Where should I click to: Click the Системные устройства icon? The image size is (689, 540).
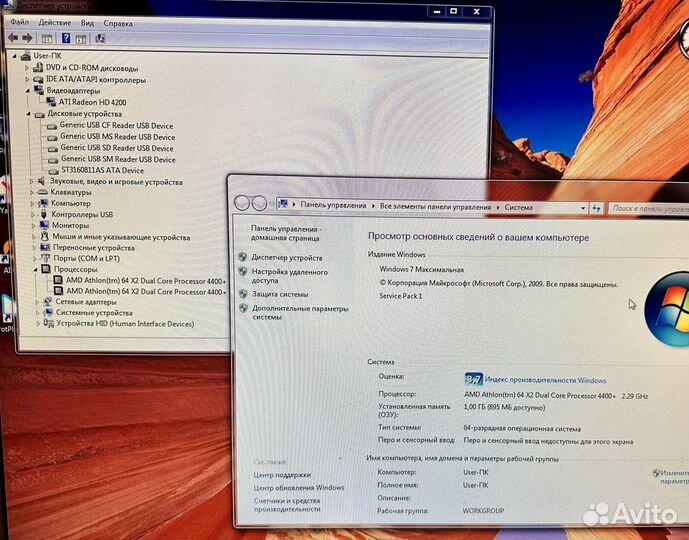(x=48, y=313)
